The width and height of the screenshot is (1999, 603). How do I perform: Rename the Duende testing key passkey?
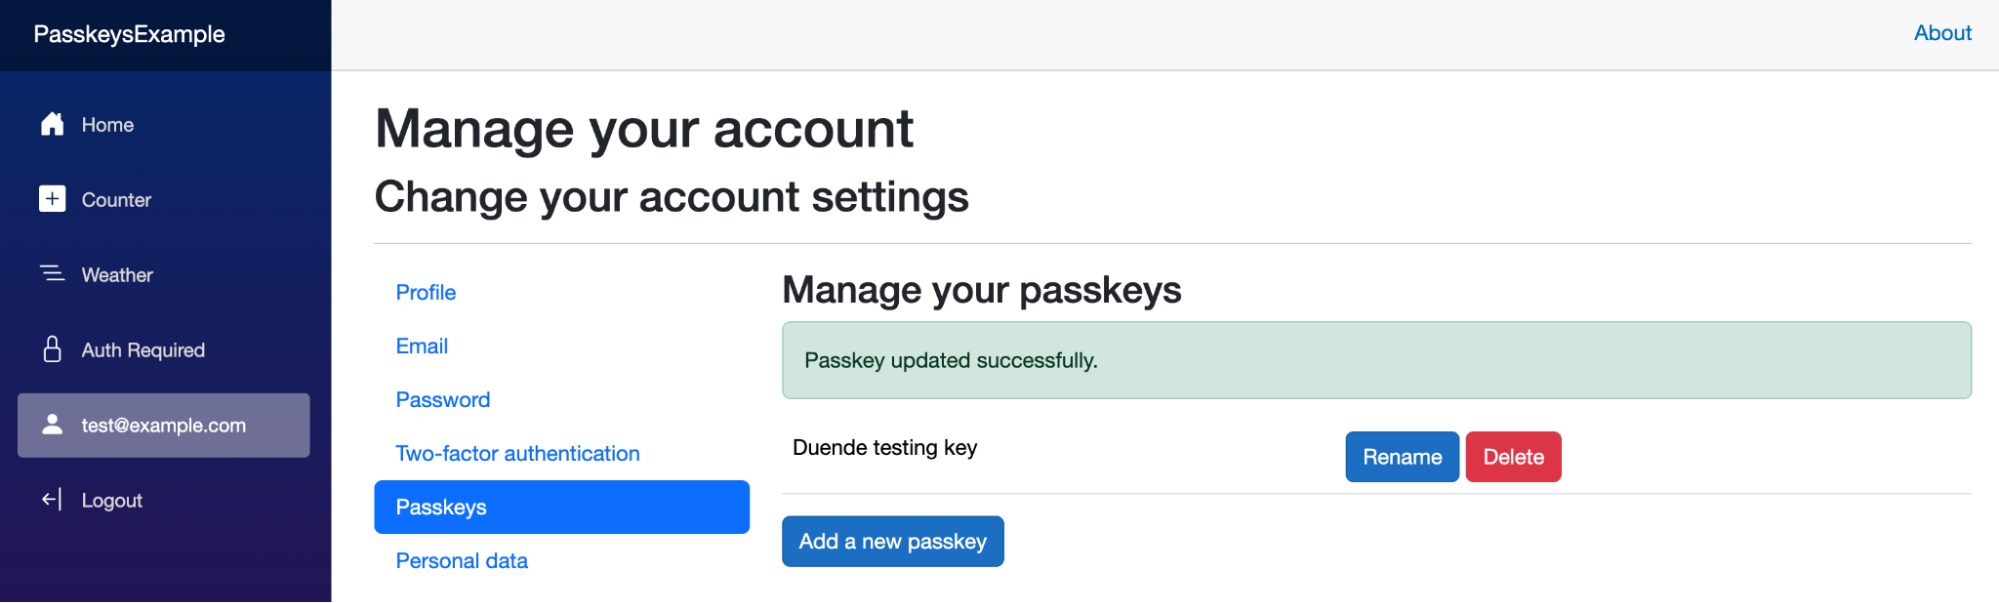(1401, 457)
